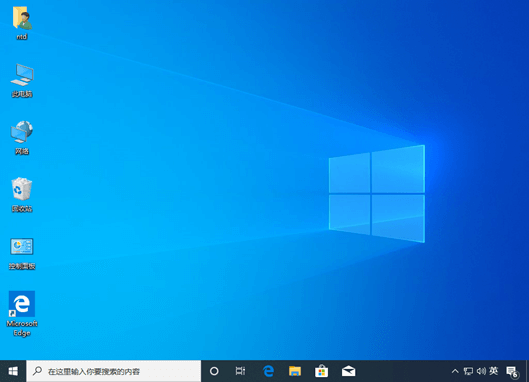Open Cortana from the circle icon
This screenshot has height=382, width=529.
click(214, 371)
